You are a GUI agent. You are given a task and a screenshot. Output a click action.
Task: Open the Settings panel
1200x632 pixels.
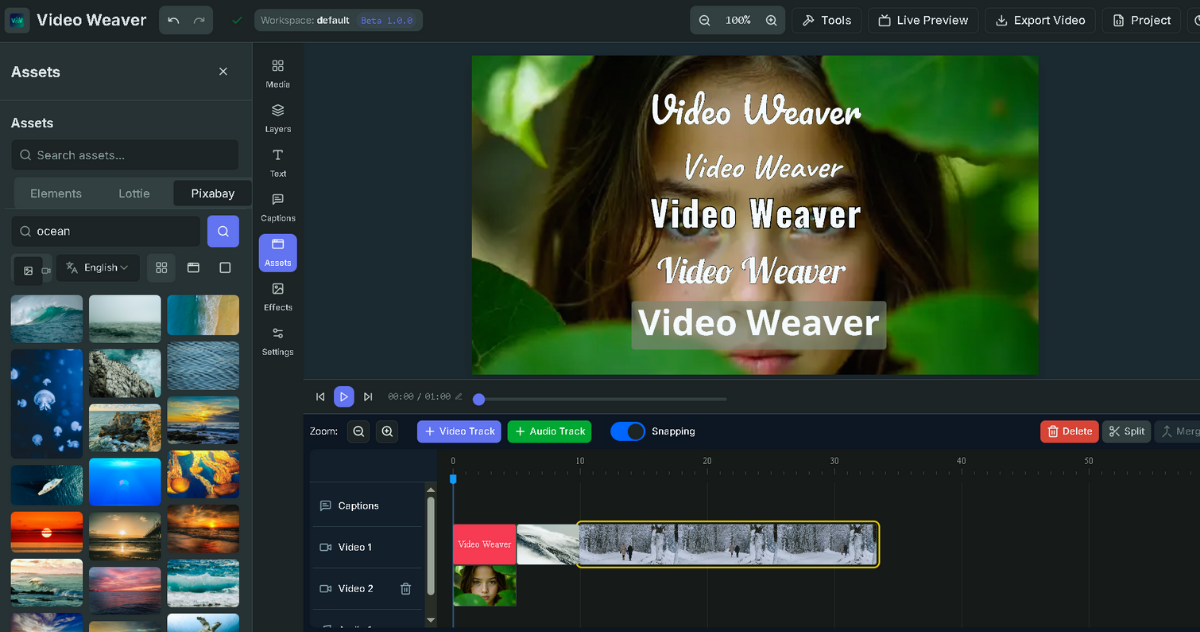click(x=277, y=340)
